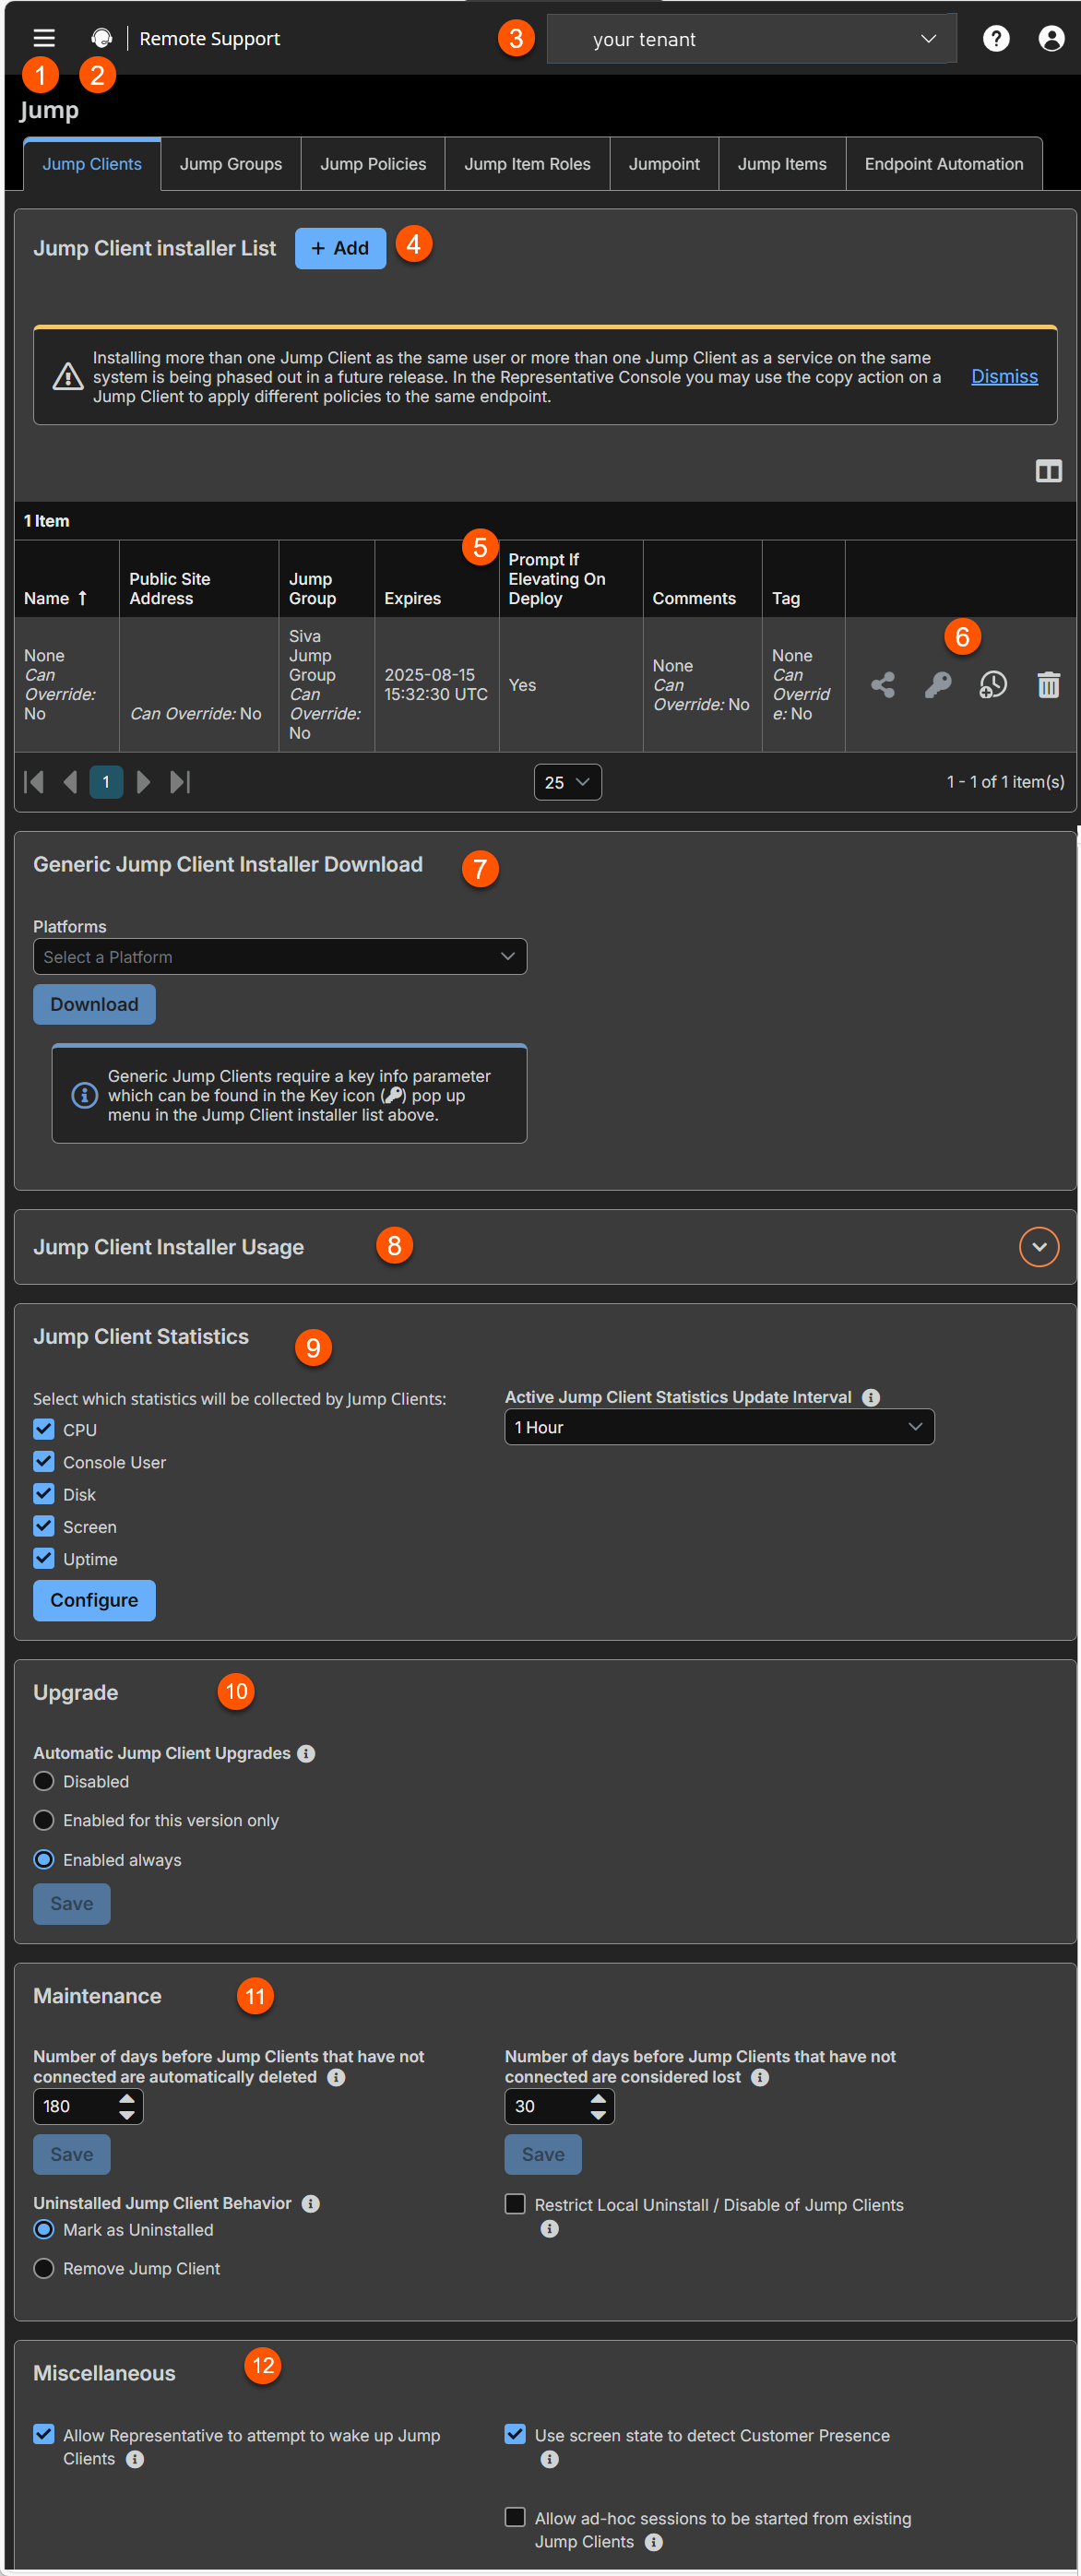The image size is (1081, 2576).
Task: Open the 1 Hour update interval dropdown
Action: pos(719,1427)
